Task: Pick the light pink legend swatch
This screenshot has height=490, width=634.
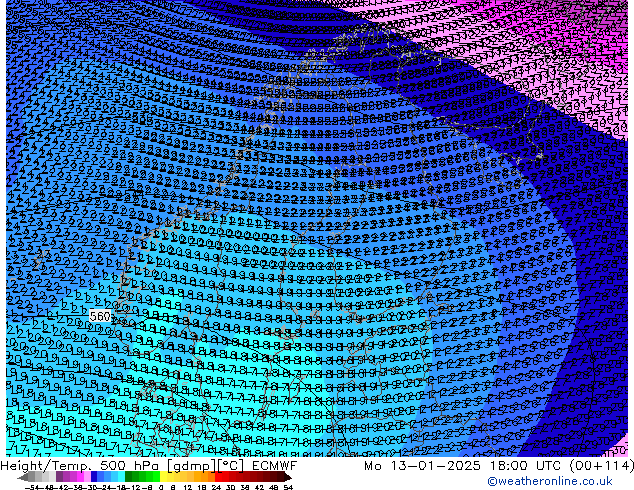Action: click(87, 477)
